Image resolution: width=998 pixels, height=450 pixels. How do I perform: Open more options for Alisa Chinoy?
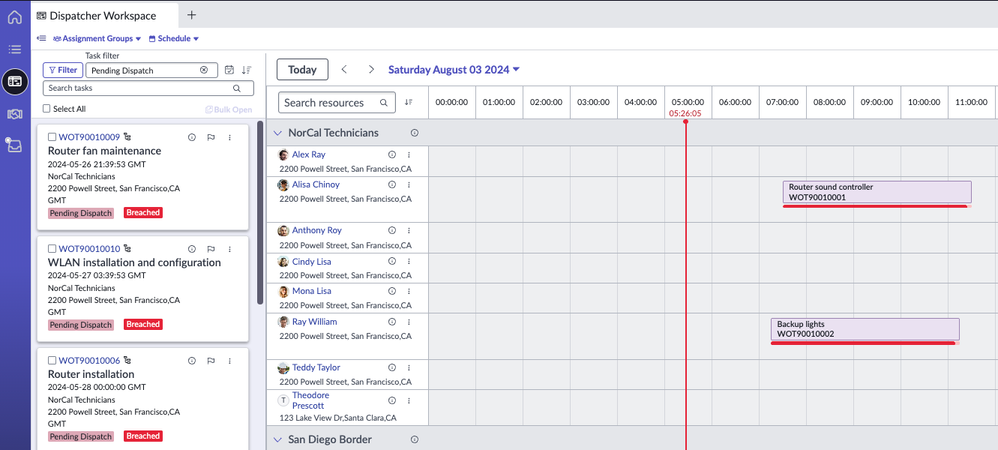tap(409, 185)
